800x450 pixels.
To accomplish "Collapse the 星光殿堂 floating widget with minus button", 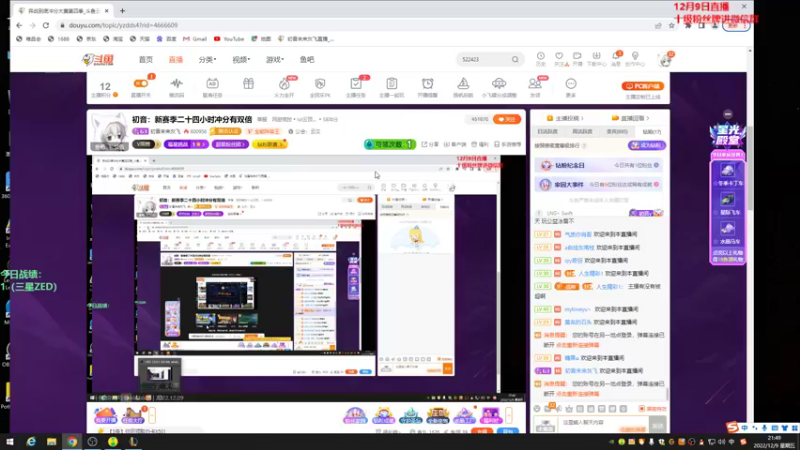I will pos(728,114).
